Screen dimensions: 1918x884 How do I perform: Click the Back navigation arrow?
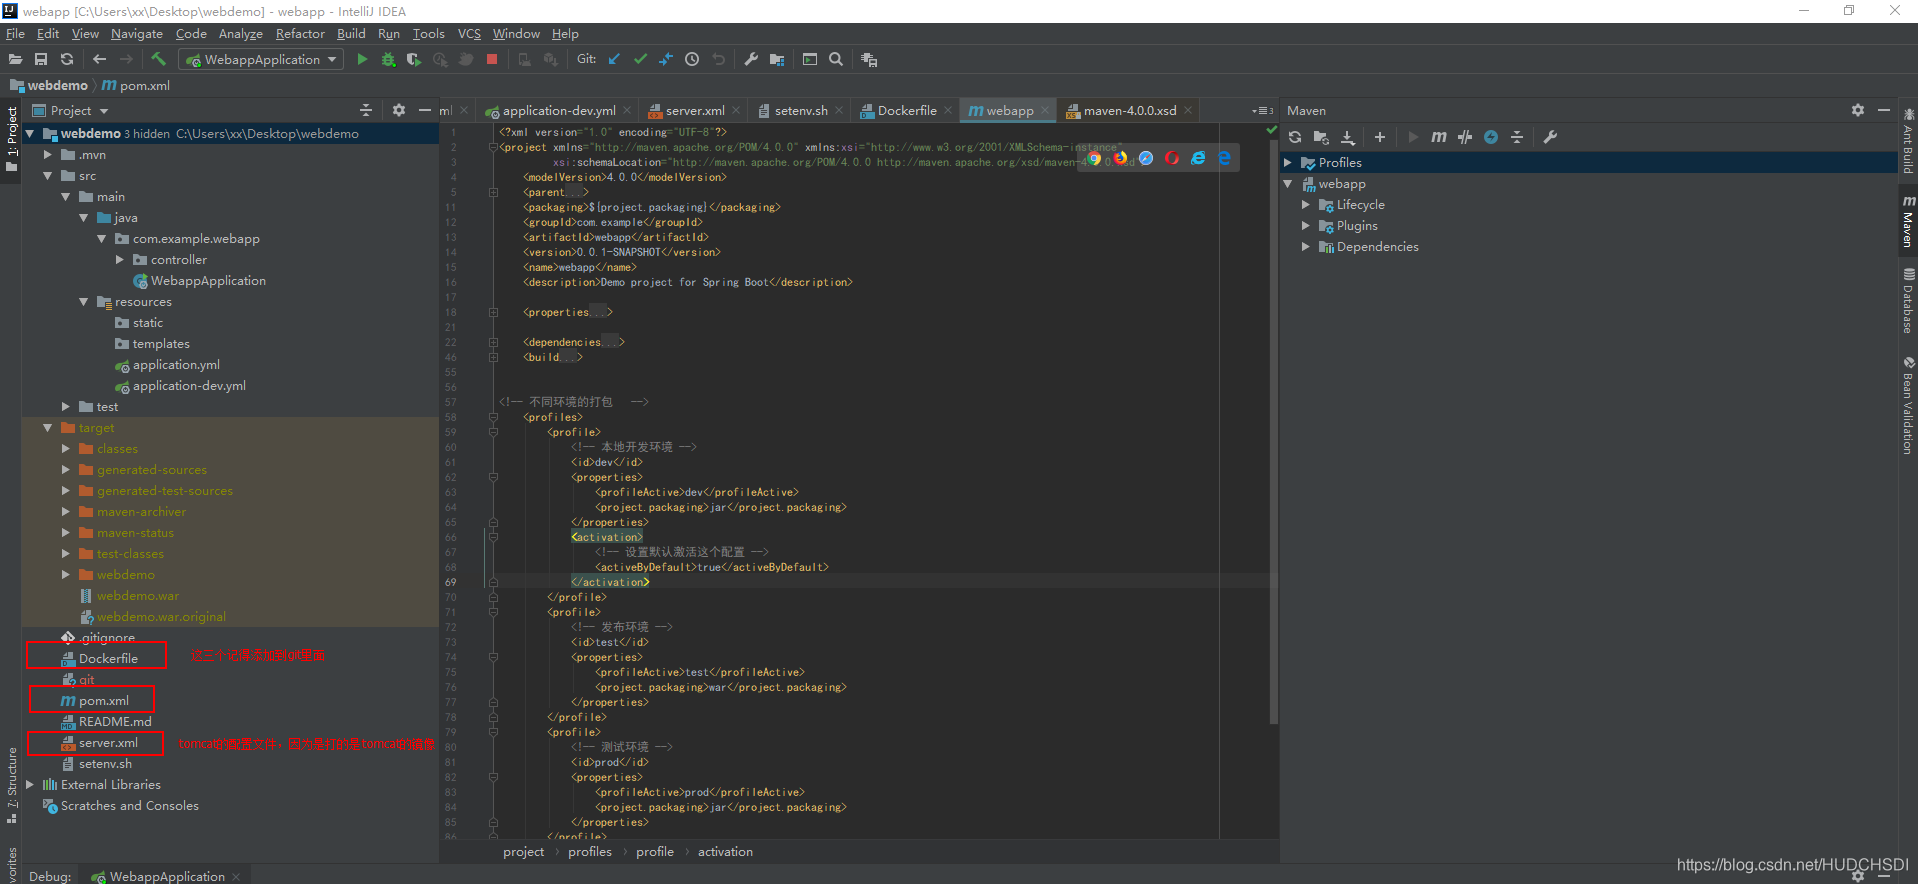99,60
